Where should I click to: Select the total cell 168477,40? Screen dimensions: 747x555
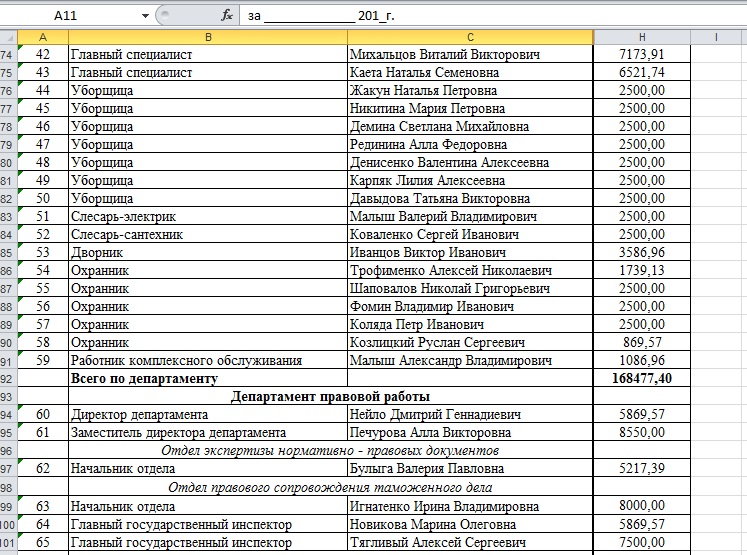tap(641, 379)
